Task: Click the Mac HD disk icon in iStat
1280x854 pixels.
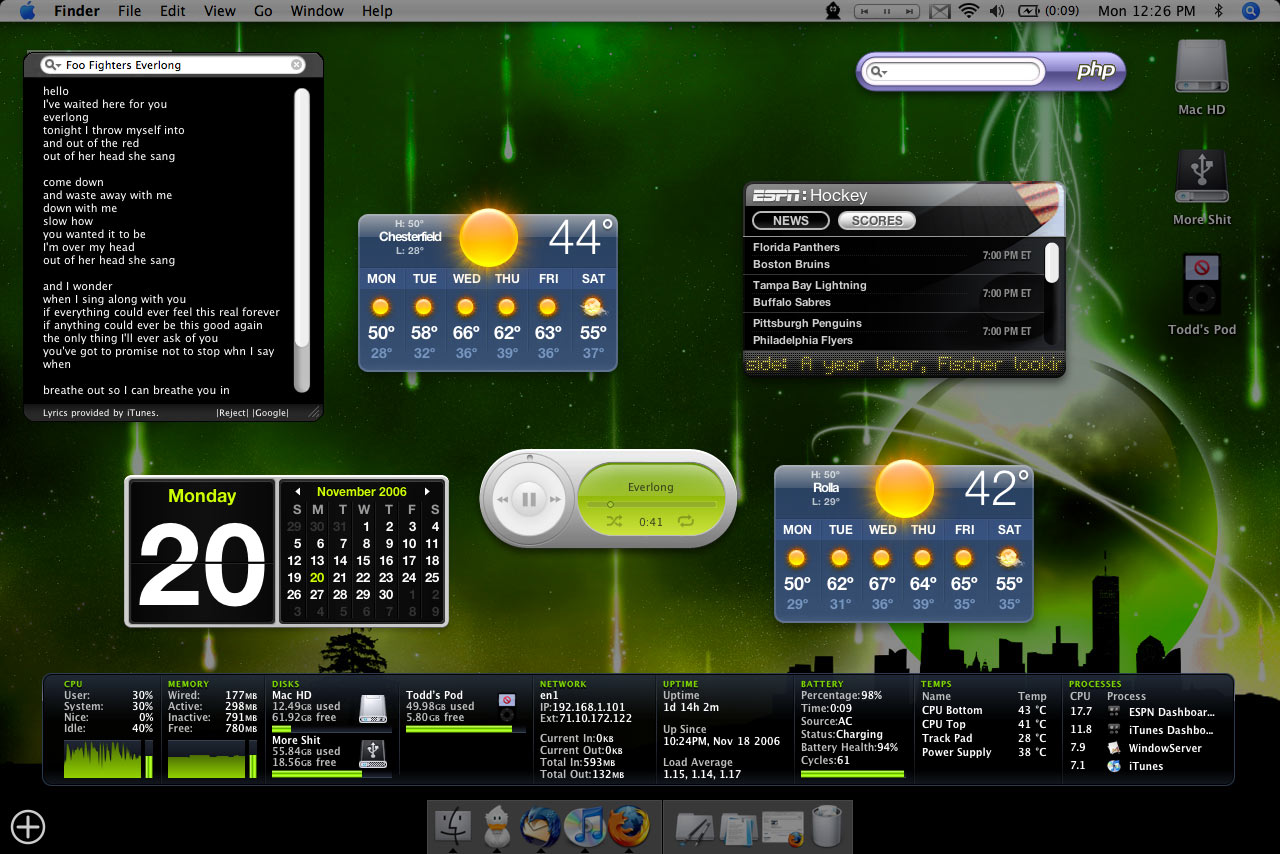Action: [x=373, y=708]
